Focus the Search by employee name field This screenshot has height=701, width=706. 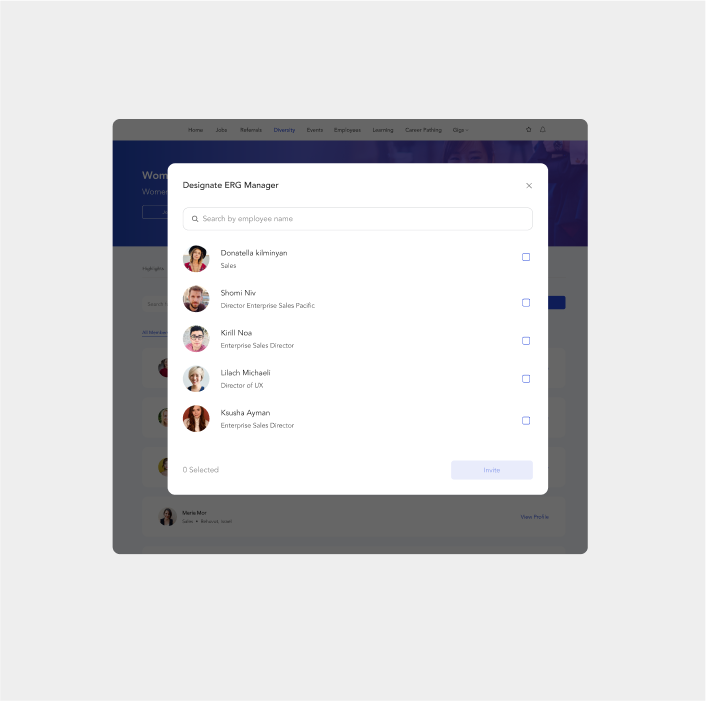(x=358, y=219)
